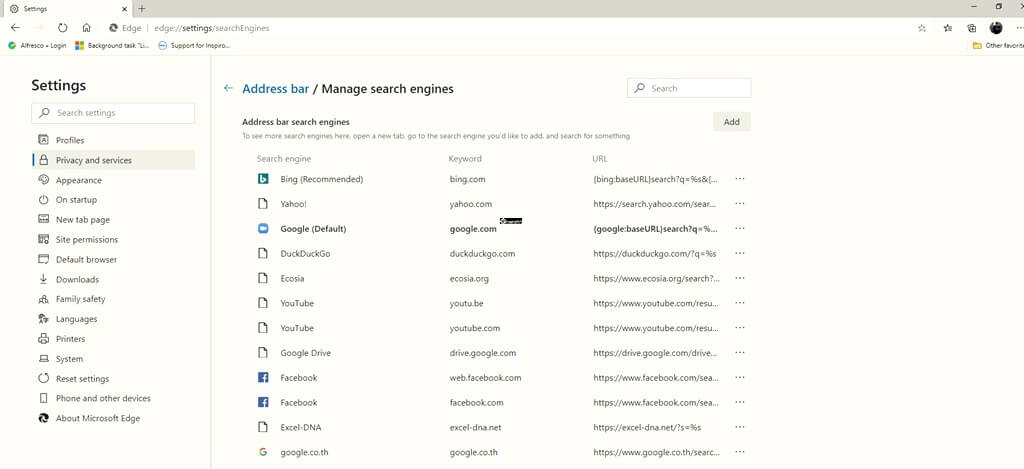Click the Excel-DNA URL text
The image size is (1024, 469).
point(647,427)
